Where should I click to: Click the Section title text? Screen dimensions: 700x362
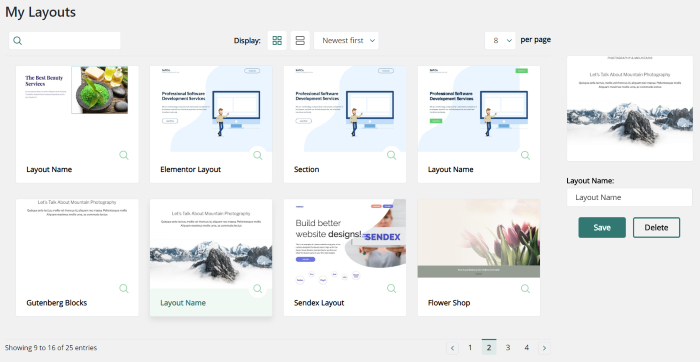click(307, 170)
